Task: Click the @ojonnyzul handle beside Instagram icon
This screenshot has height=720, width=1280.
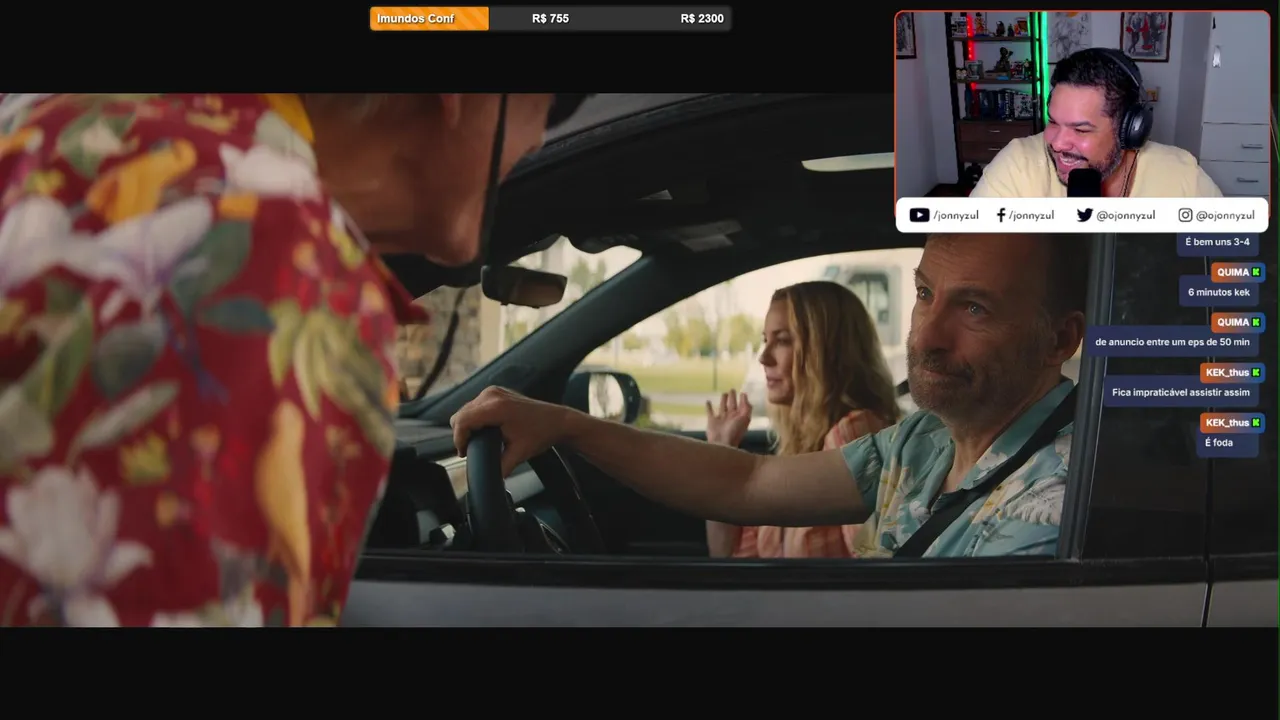Action: click(1225, 215)
